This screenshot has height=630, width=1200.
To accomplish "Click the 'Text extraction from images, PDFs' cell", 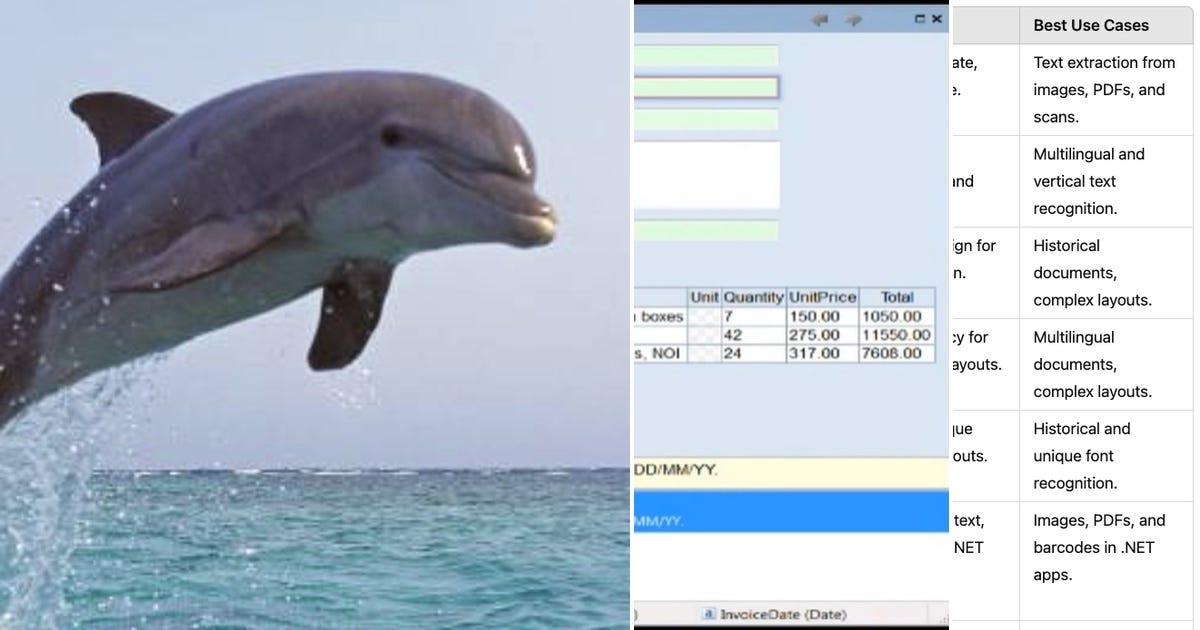I will pyautogui.click(x=1106, y=89).
